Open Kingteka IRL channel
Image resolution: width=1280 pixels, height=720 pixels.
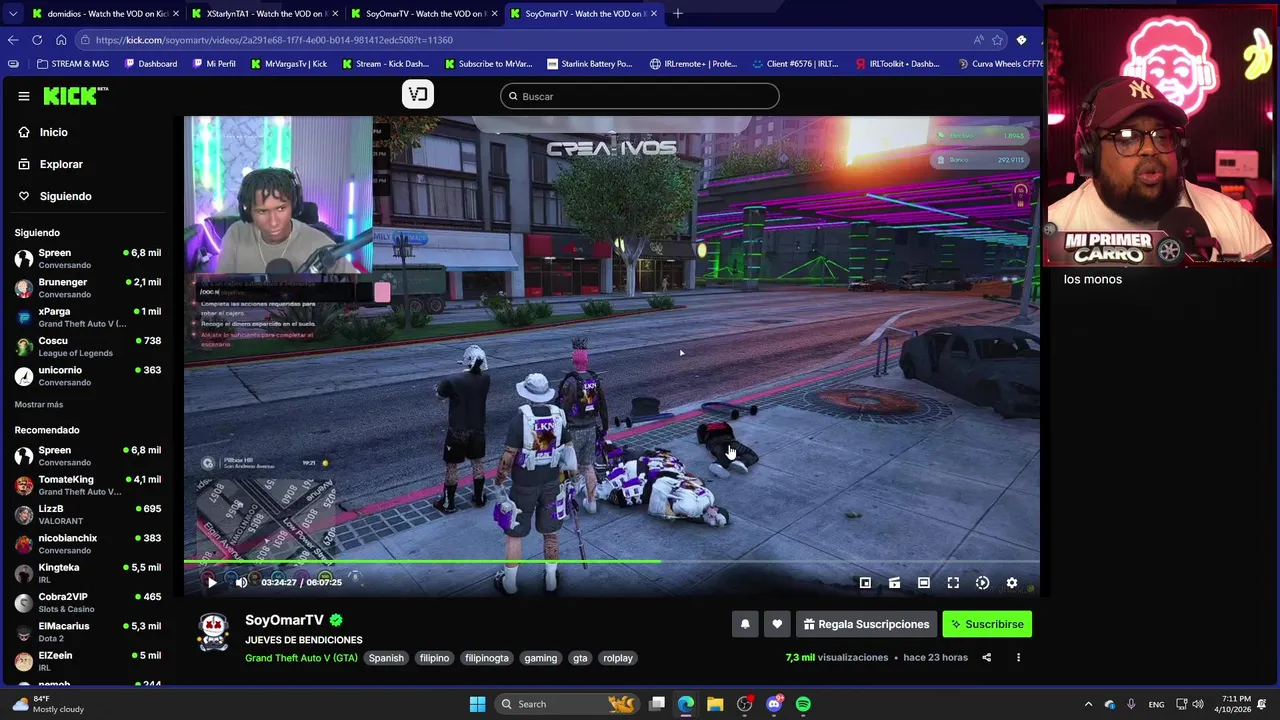click(88, 573)
